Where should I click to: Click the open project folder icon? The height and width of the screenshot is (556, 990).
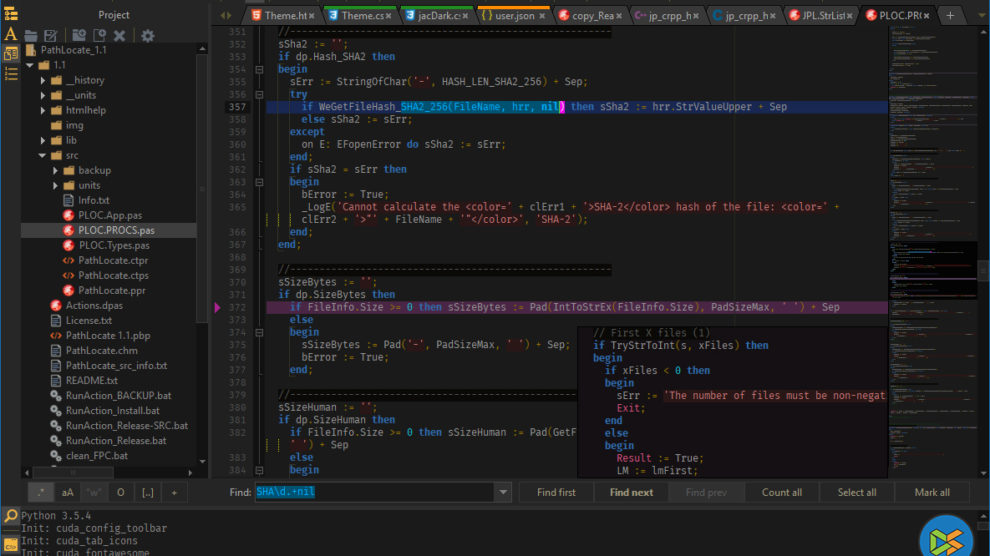(x=31, y=35)
